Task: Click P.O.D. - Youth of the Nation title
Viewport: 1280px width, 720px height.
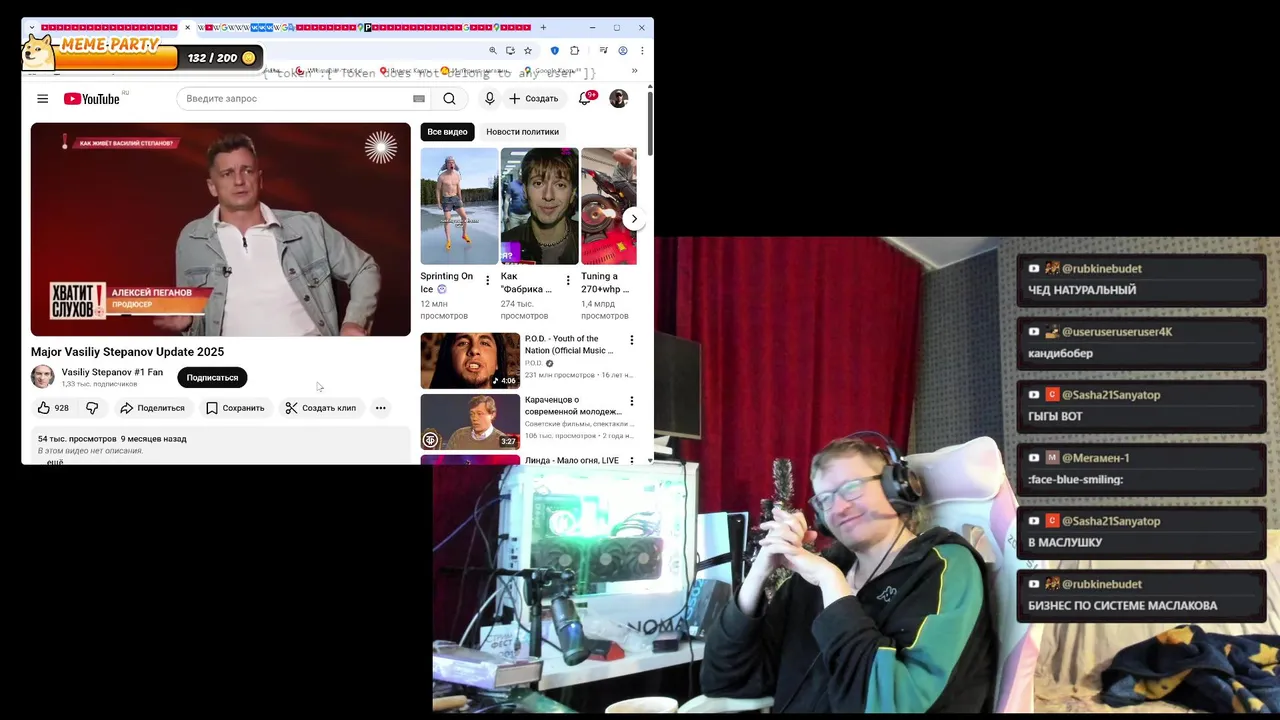Action: (x=569, y=344)
